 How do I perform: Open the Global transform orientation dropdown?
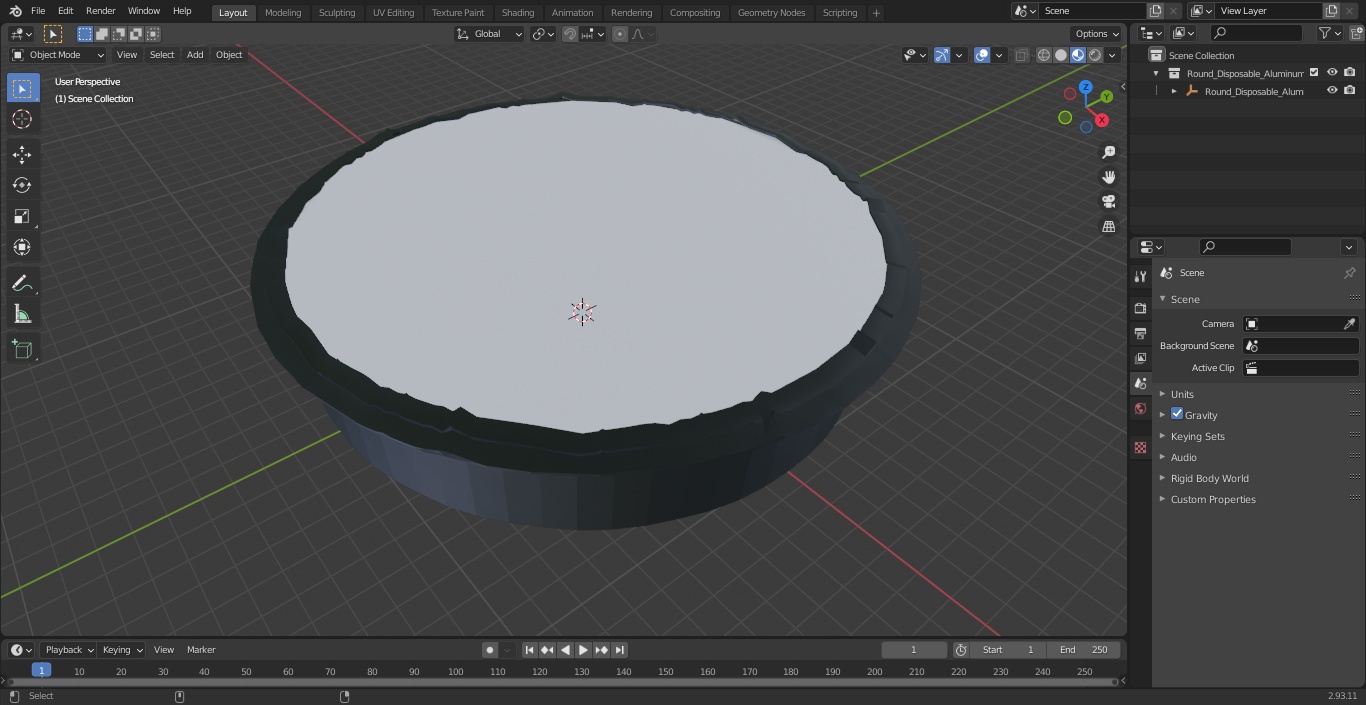490,34
